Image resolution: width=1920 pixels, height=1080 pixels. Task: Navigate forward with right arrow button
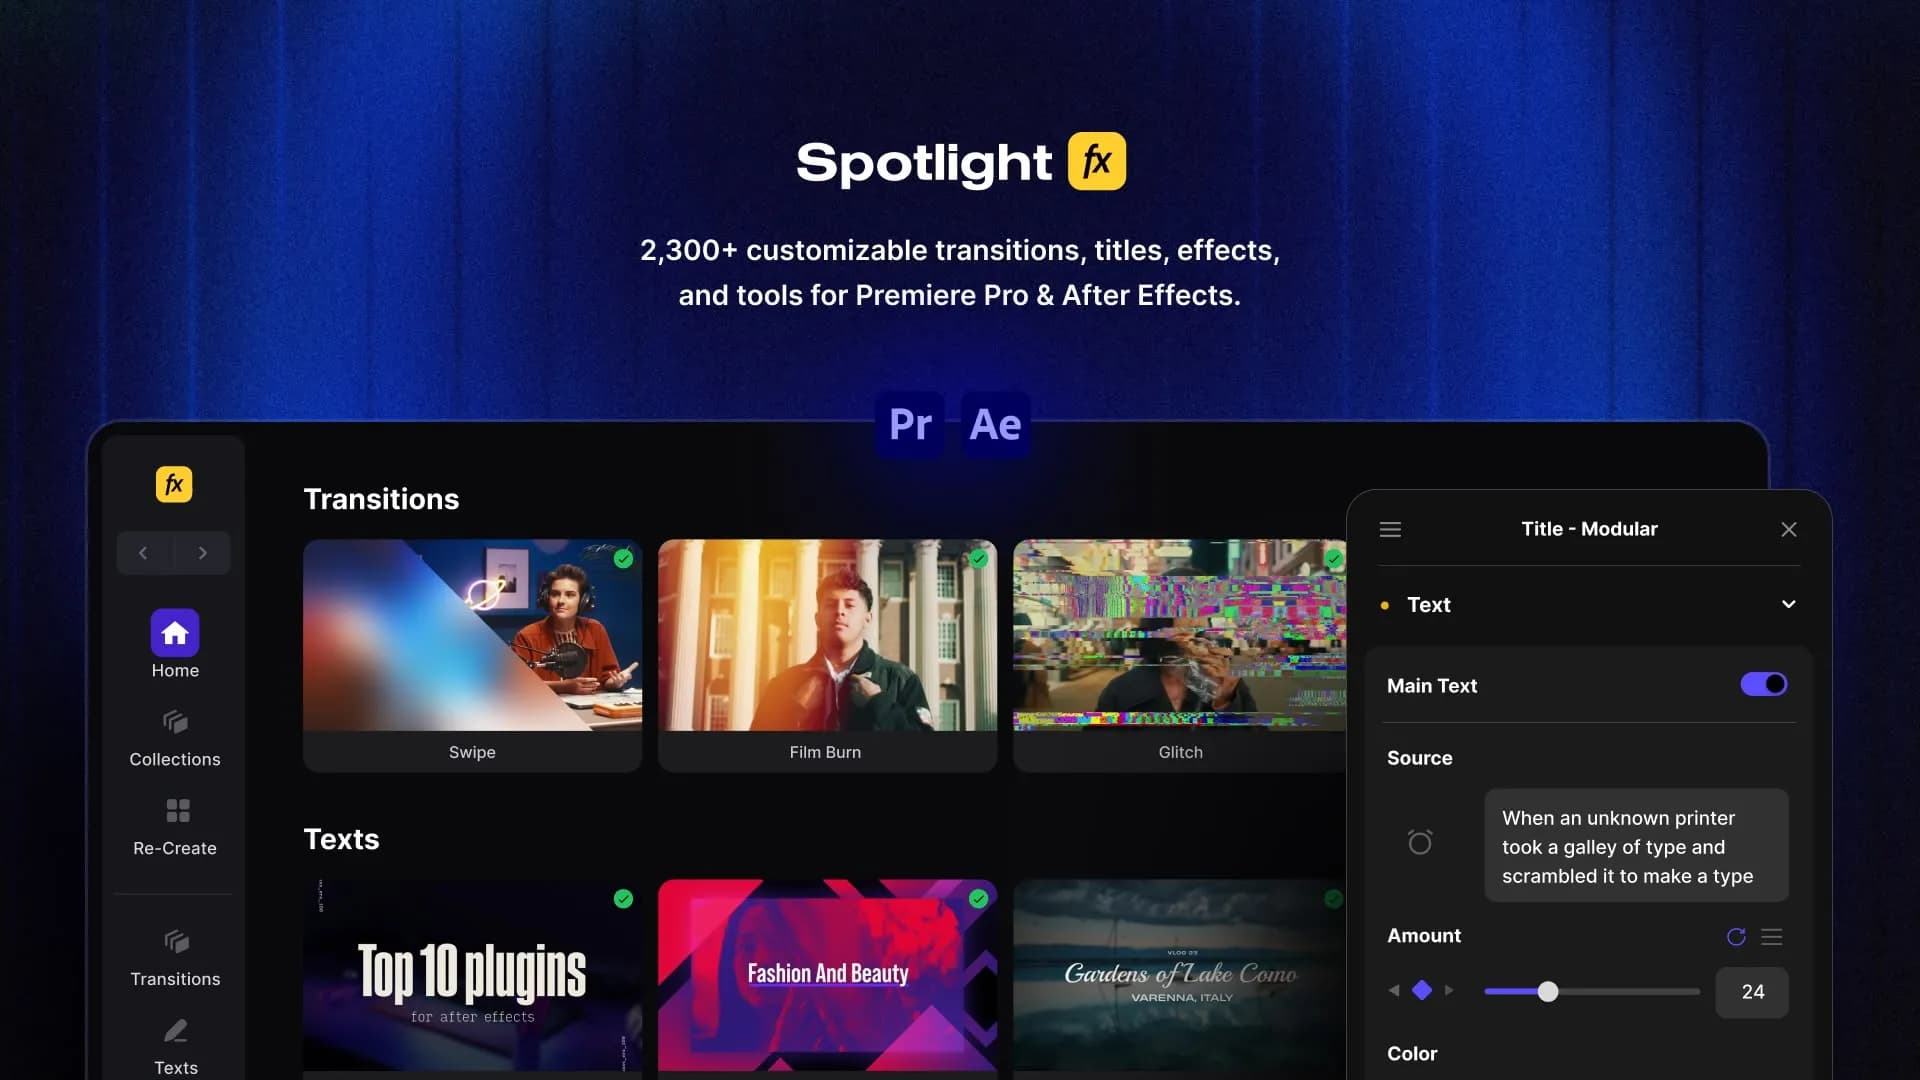(x=202, y=553)
